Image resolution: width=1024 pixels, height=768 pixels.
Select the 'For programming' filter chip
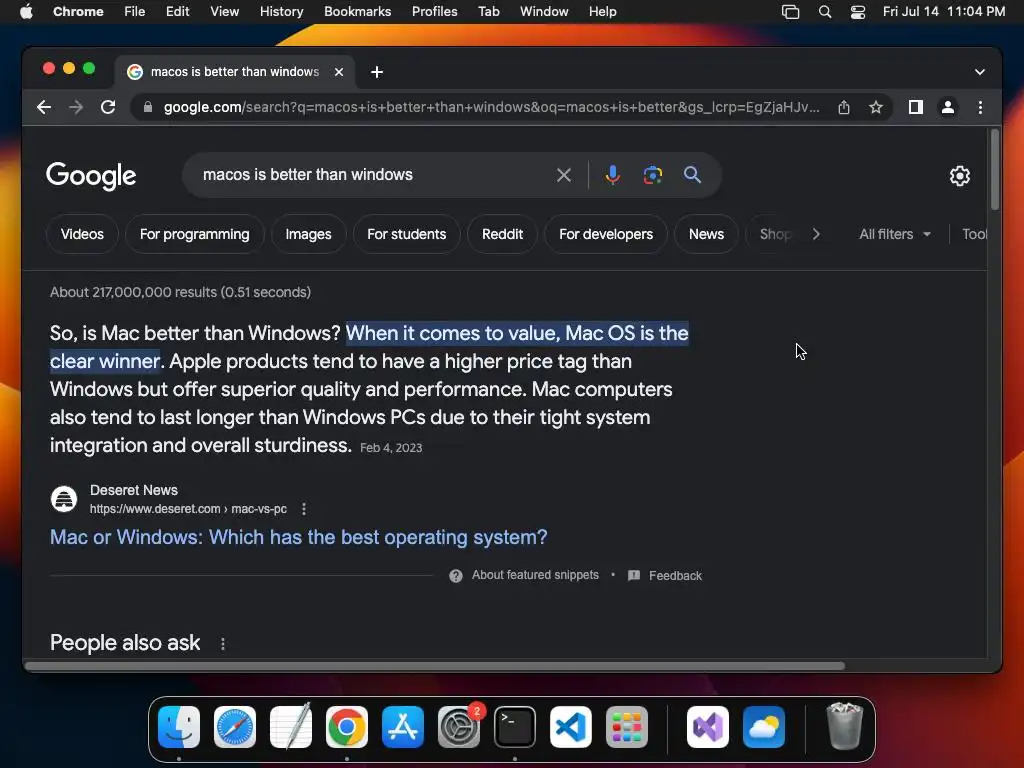click(195, 234)
